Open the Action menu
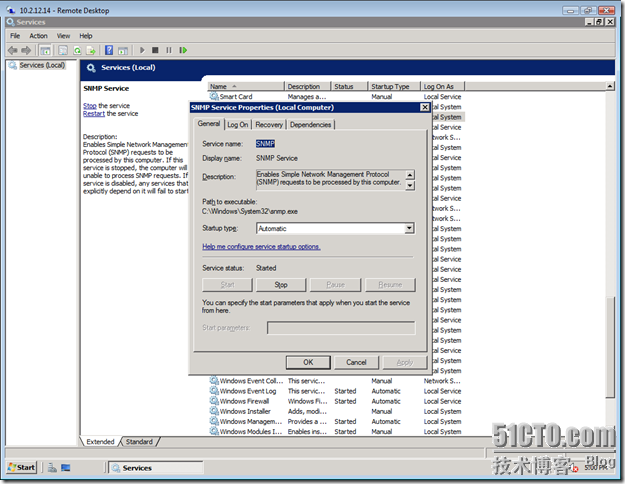Viewport: 625px width, 484px height. coord(38,36)
